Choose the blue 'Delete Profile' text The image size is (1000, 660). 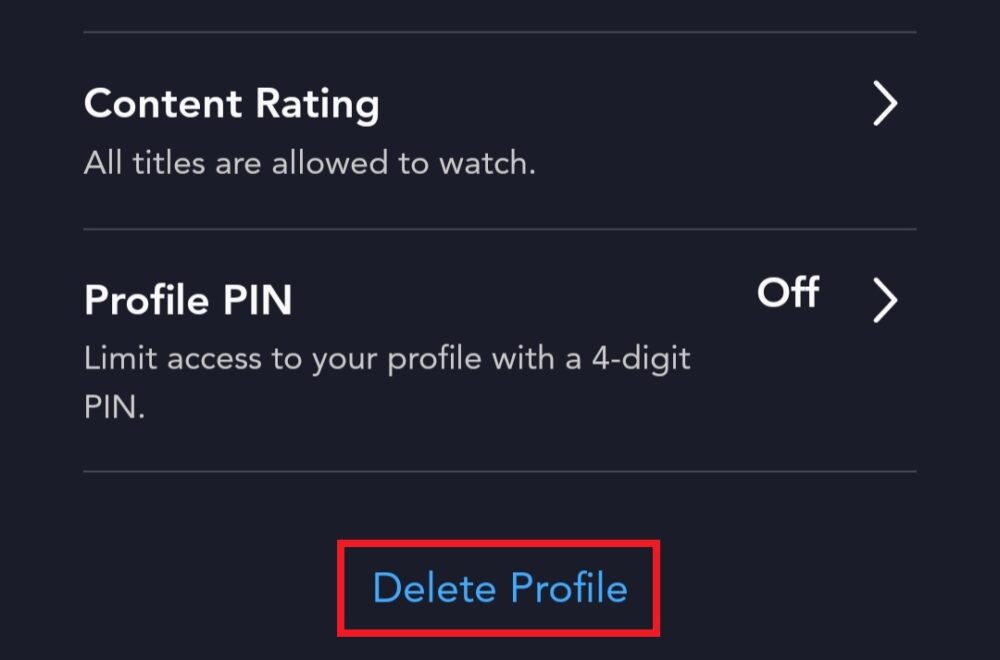(499, 588)
